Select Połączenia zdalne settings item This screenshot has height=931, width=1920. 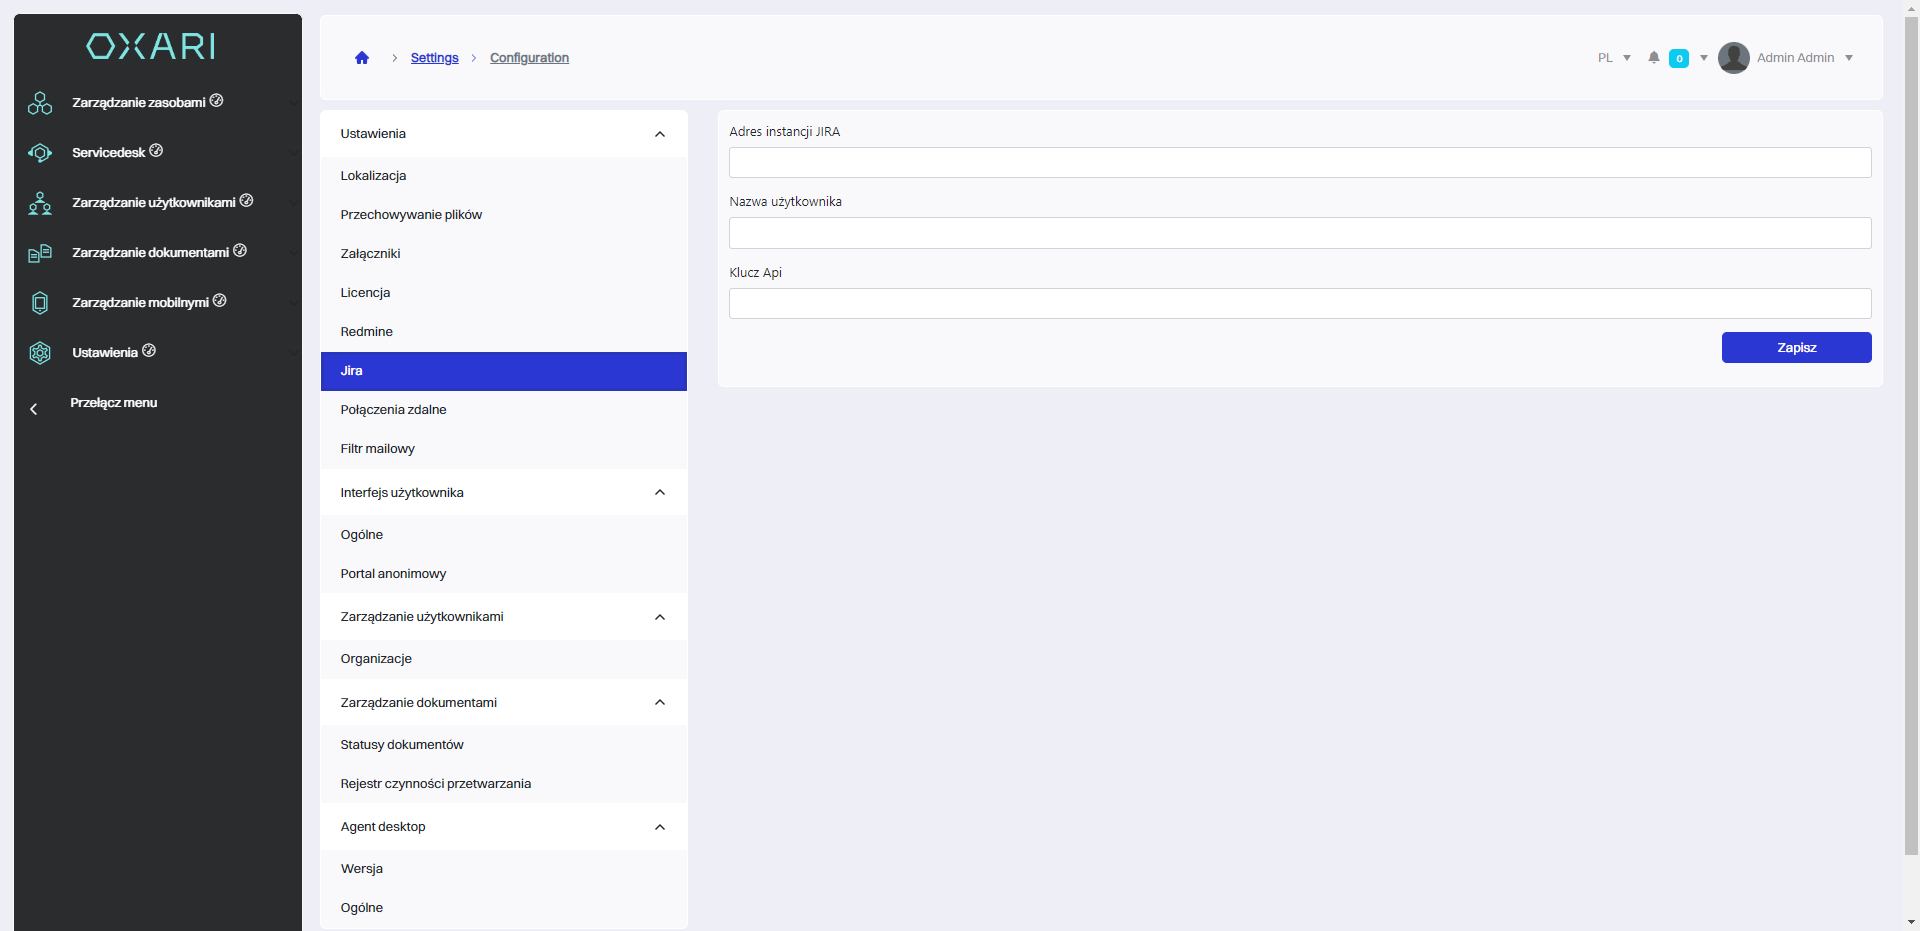coord(504,410)
